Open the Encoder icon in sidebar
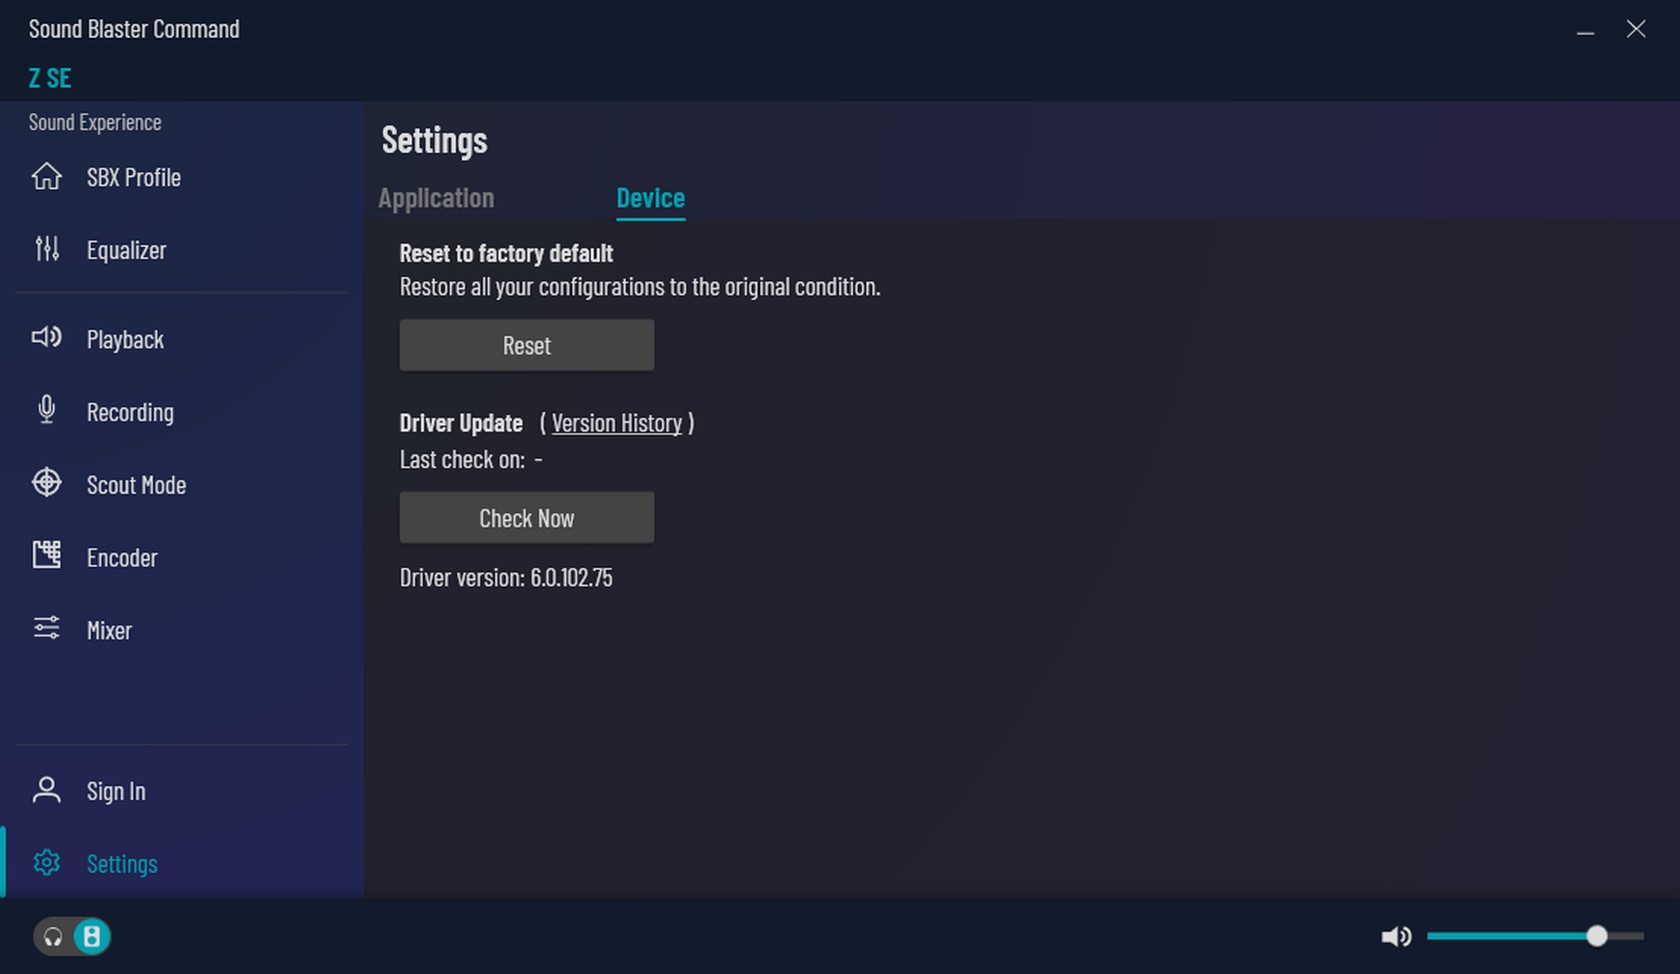The height and width of the screenshot is (974, 1680). [46, 555]
